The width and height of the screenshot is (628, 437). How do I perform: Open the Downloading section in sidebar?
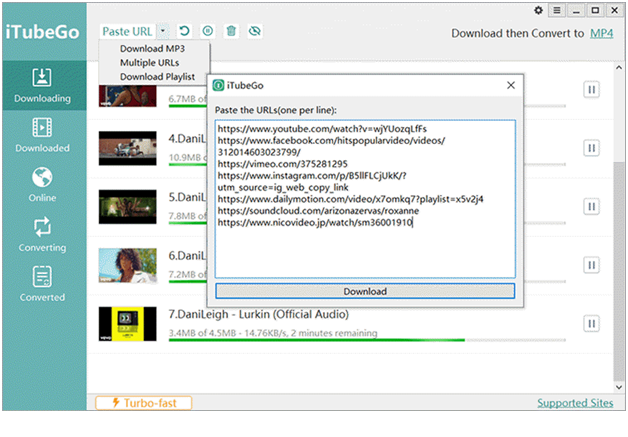42,85
